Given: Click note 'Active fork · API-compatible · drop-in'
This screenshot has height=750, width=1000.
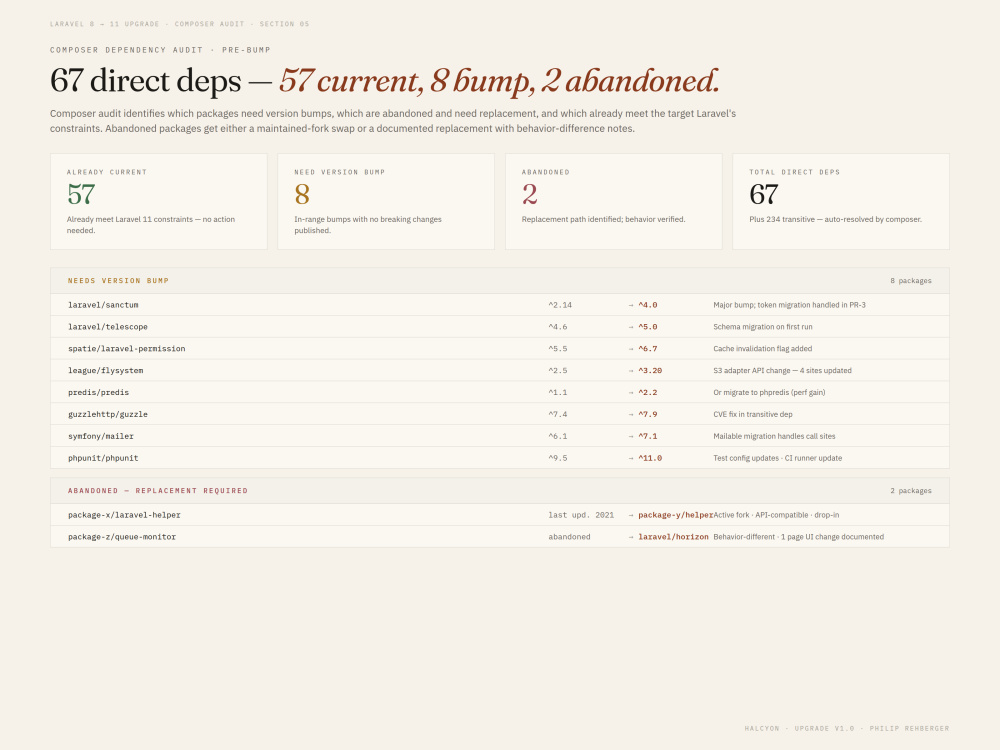Looking at the screenshot, I should pos(776,515).
